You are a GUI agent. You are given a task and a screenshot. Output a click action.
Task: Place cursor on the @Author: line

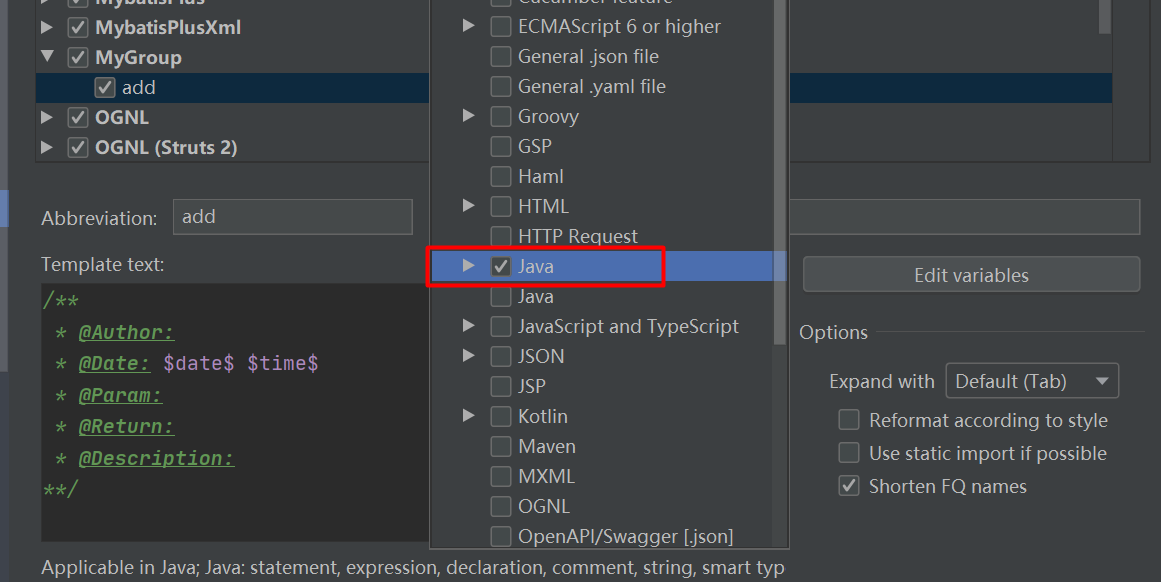(127, 332)
